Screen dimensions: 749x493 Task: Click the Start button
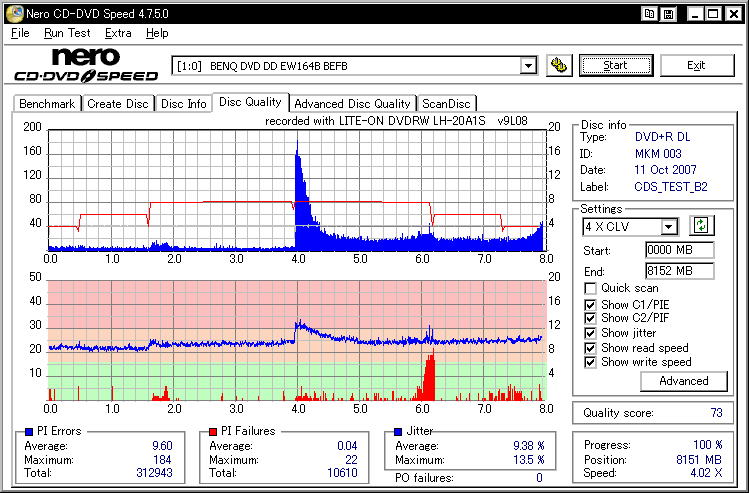click(616, 65)
